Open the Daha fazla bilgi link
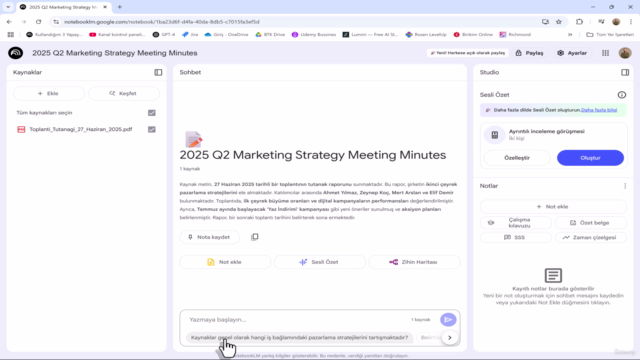Image resolution: width=640 pixels, height=360 pixels. tap(599, 110)
